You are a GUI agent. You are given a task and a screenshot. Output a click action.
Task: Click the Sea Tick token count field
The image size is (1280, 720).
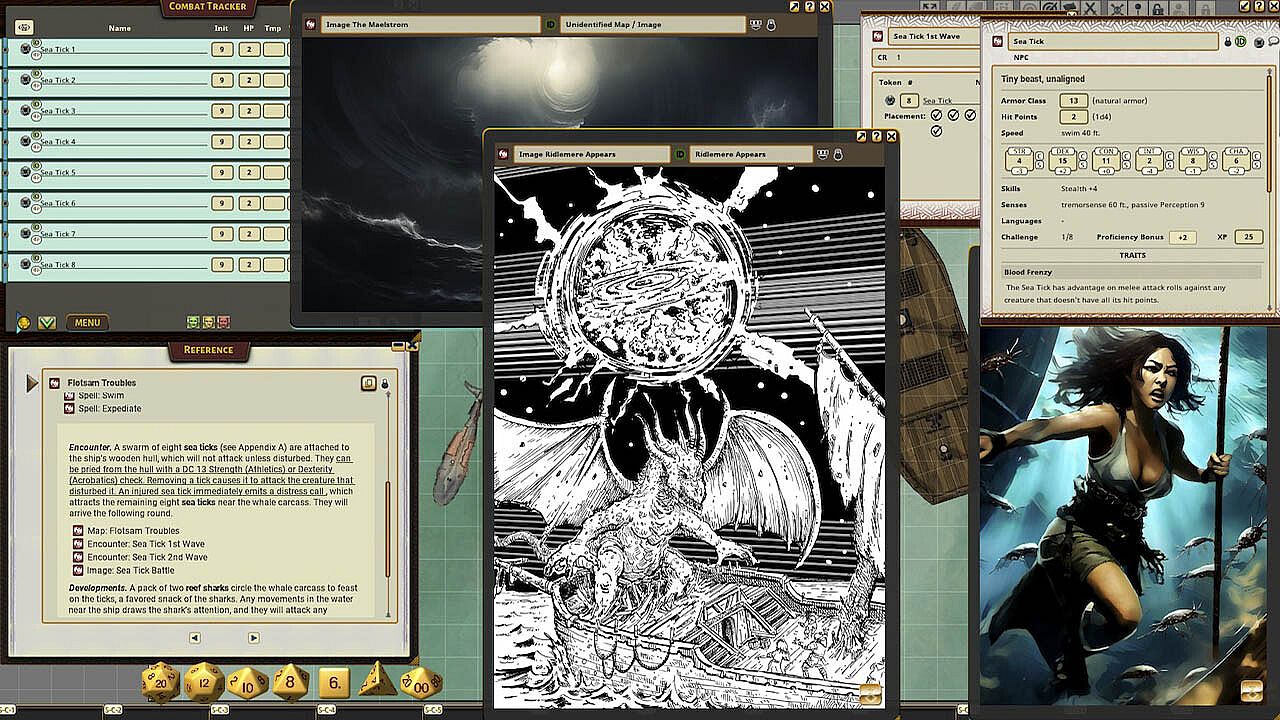[908, 100]
